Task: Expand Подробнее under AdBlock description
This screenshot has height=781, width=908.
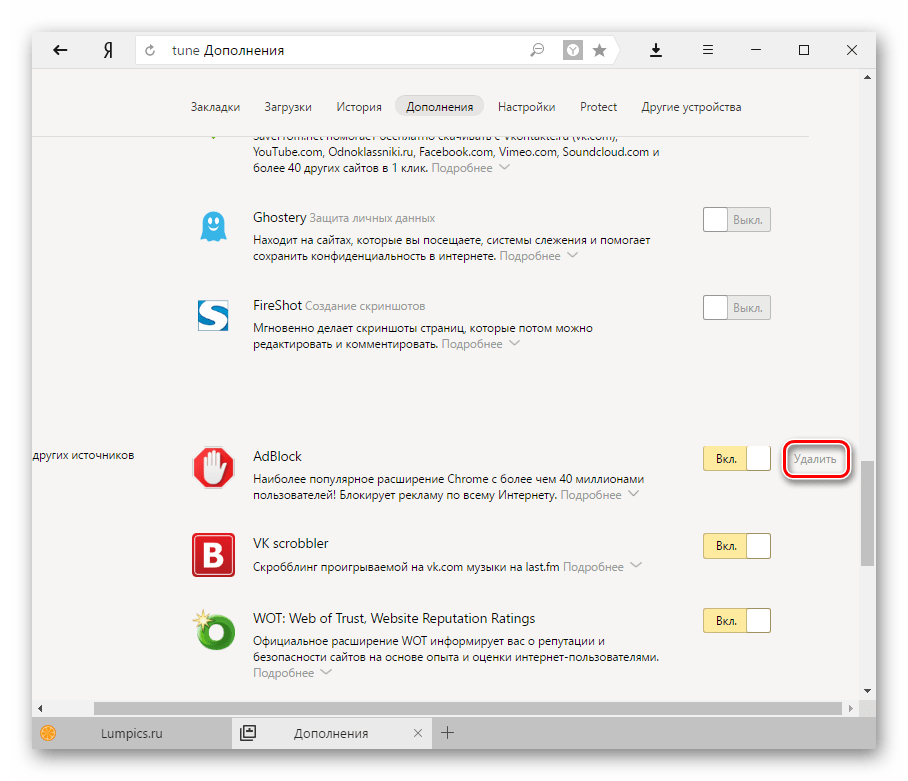Action: 599,495
